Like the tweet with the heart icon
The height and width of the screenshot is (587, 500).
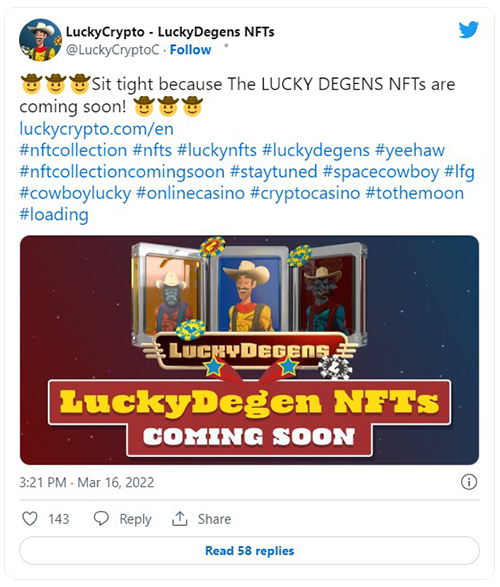(x=30, y=519)
